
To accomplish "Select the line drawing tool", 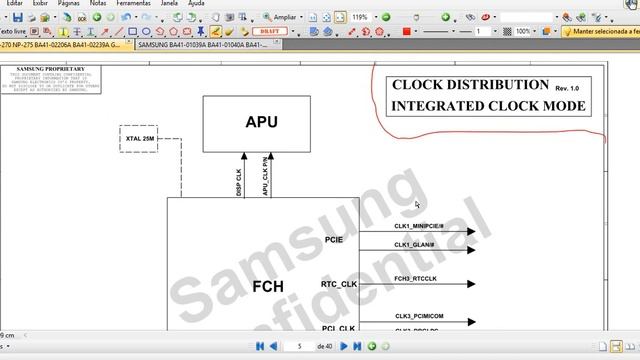I will pos(119,31).
